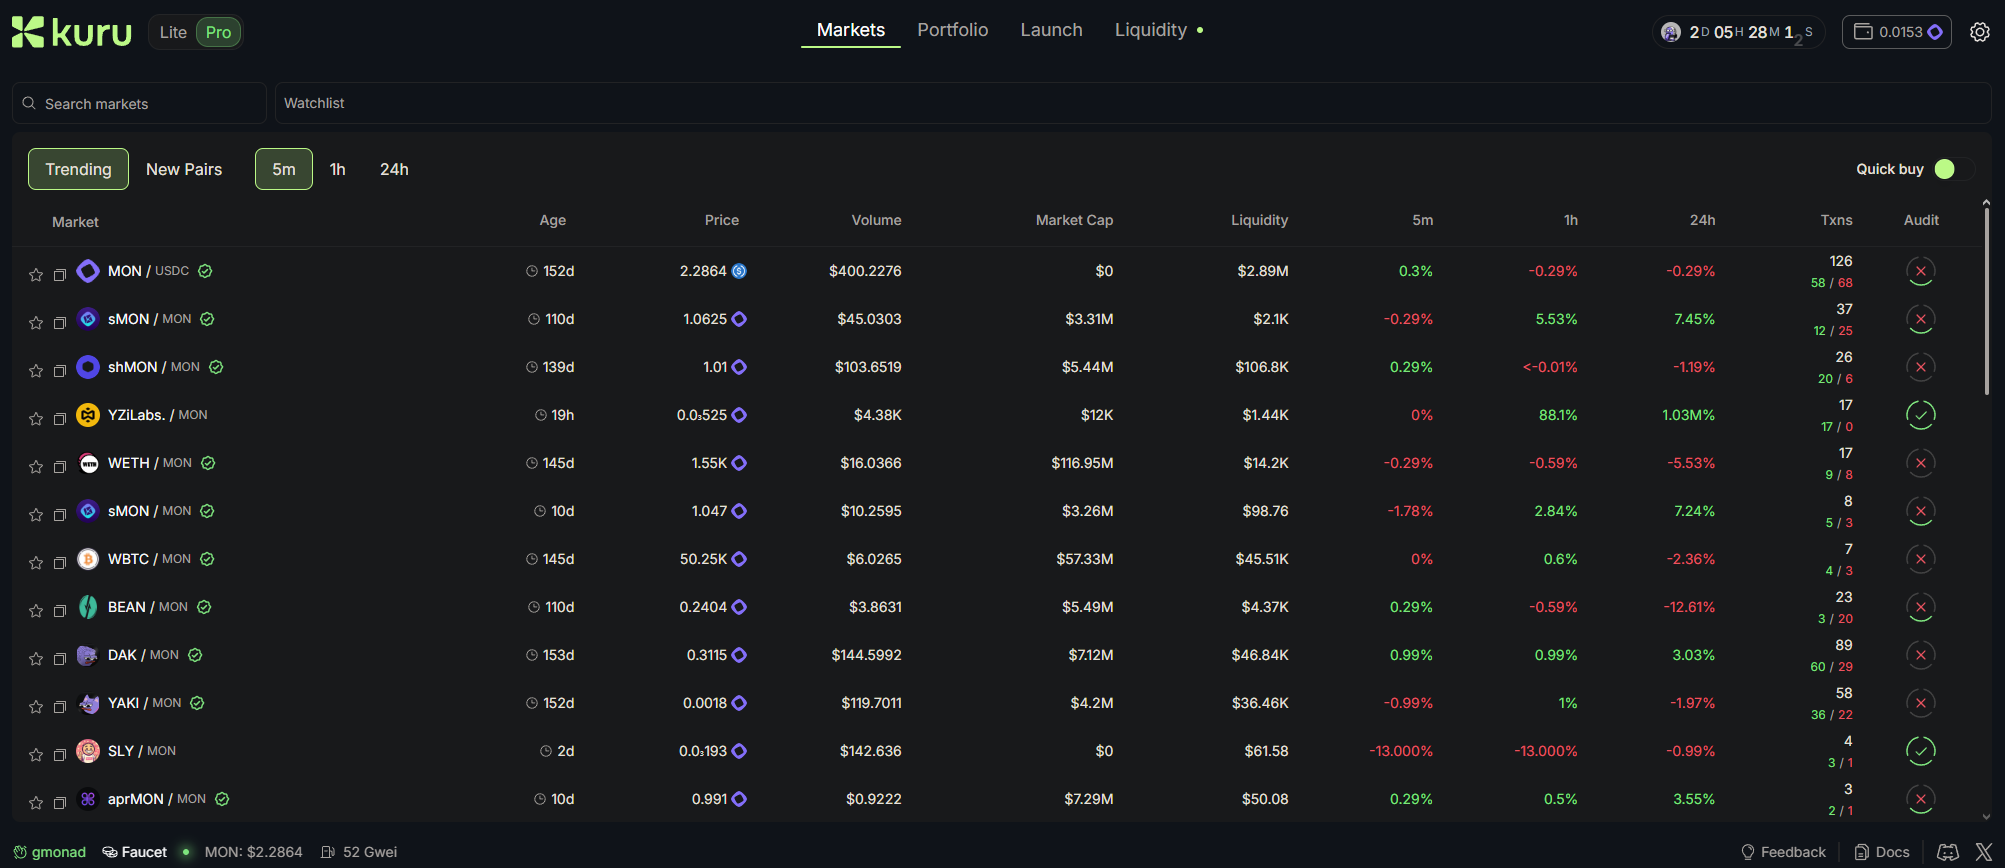
Task: Star the WETH / MON market
Action: click(36, 466)
